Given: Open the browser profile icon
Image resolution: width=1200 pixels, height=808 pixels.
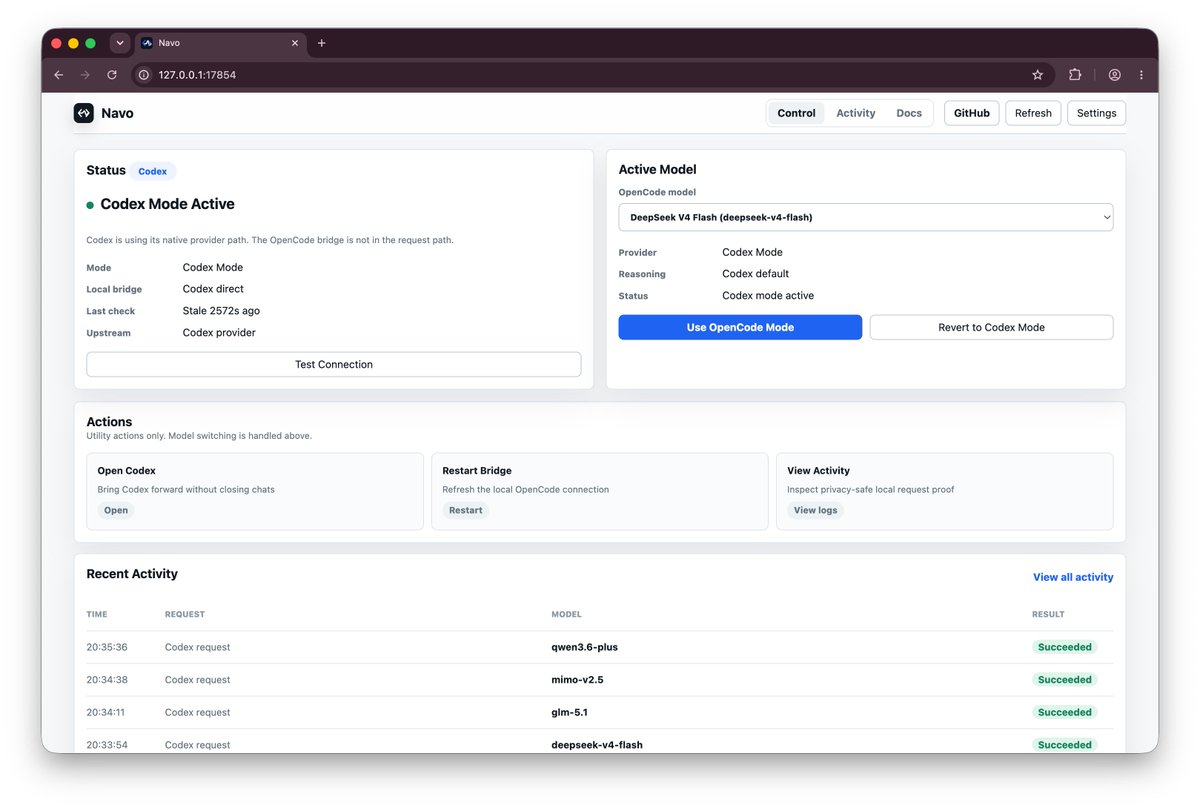Looking at the screenshot, I should [1114, 75].
